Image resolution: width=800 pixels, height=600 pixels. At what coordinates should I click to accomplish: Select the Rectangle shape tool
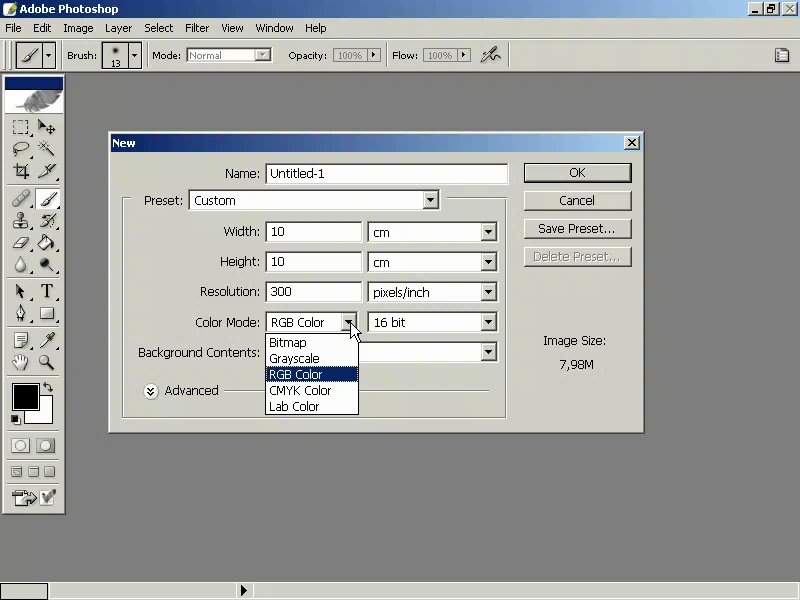[46, 313]
